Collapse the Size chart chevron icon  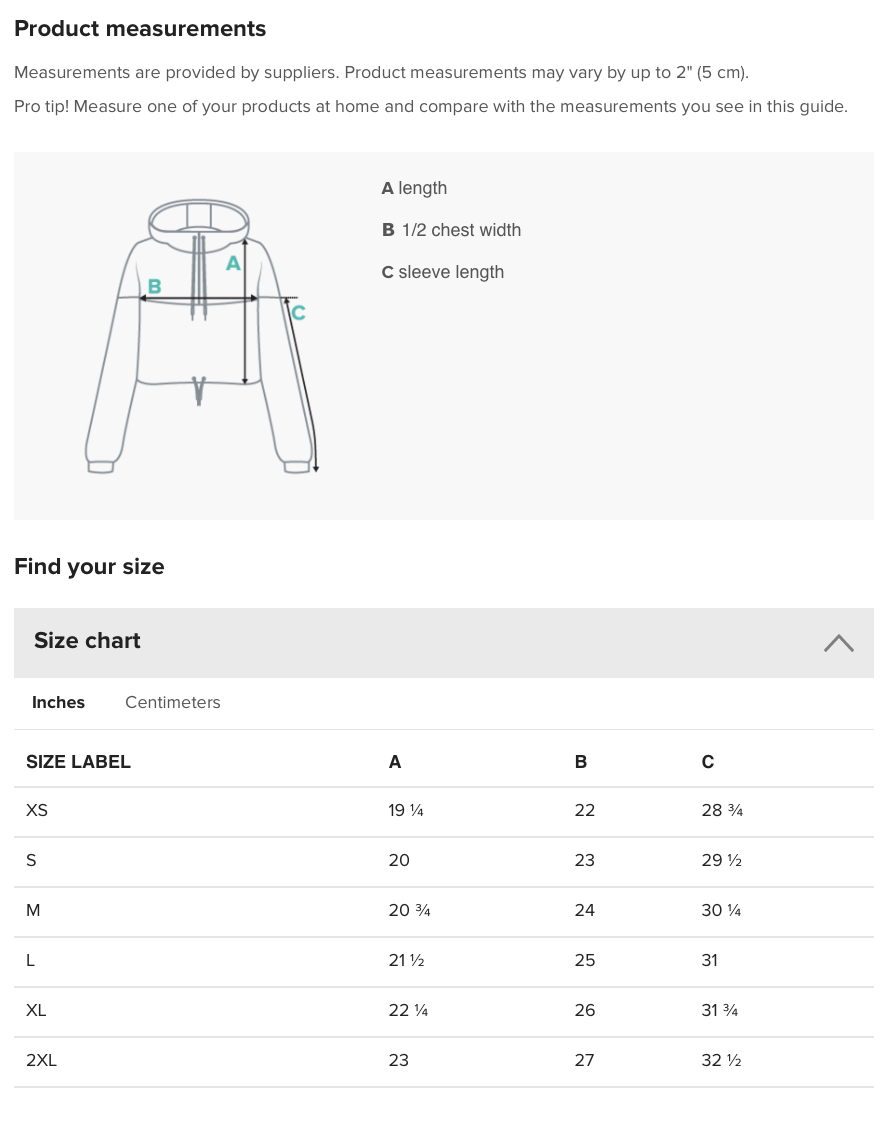click(x=839, y=643)
